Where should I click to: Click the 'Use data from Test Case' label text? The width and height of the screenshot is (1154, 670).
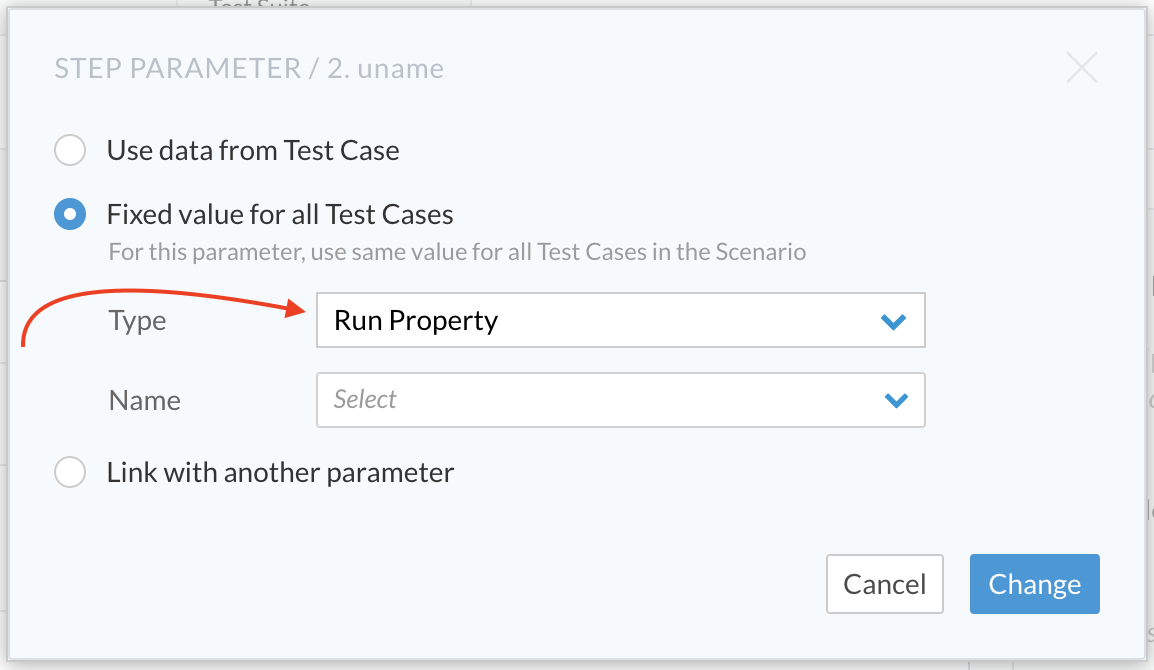(x=253, y=150)
